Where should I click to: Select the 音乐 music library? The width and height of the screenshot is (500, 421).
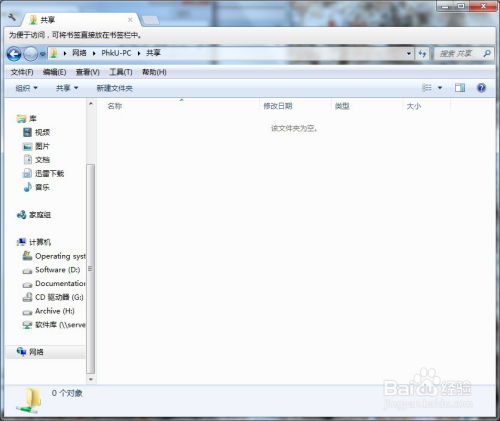pyautogui.click(x=37, y=187)
